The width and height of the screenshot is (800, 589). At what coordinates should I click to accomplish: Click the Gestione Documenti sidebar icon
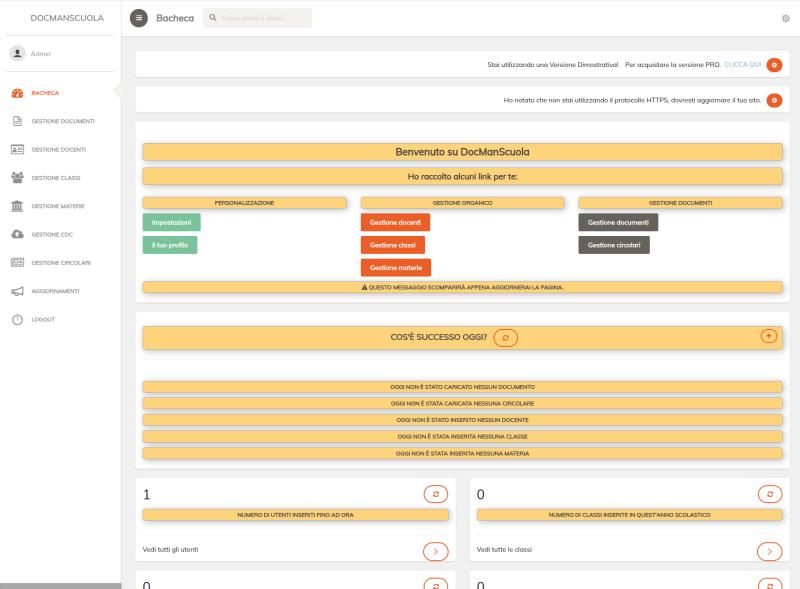[17, 121]
